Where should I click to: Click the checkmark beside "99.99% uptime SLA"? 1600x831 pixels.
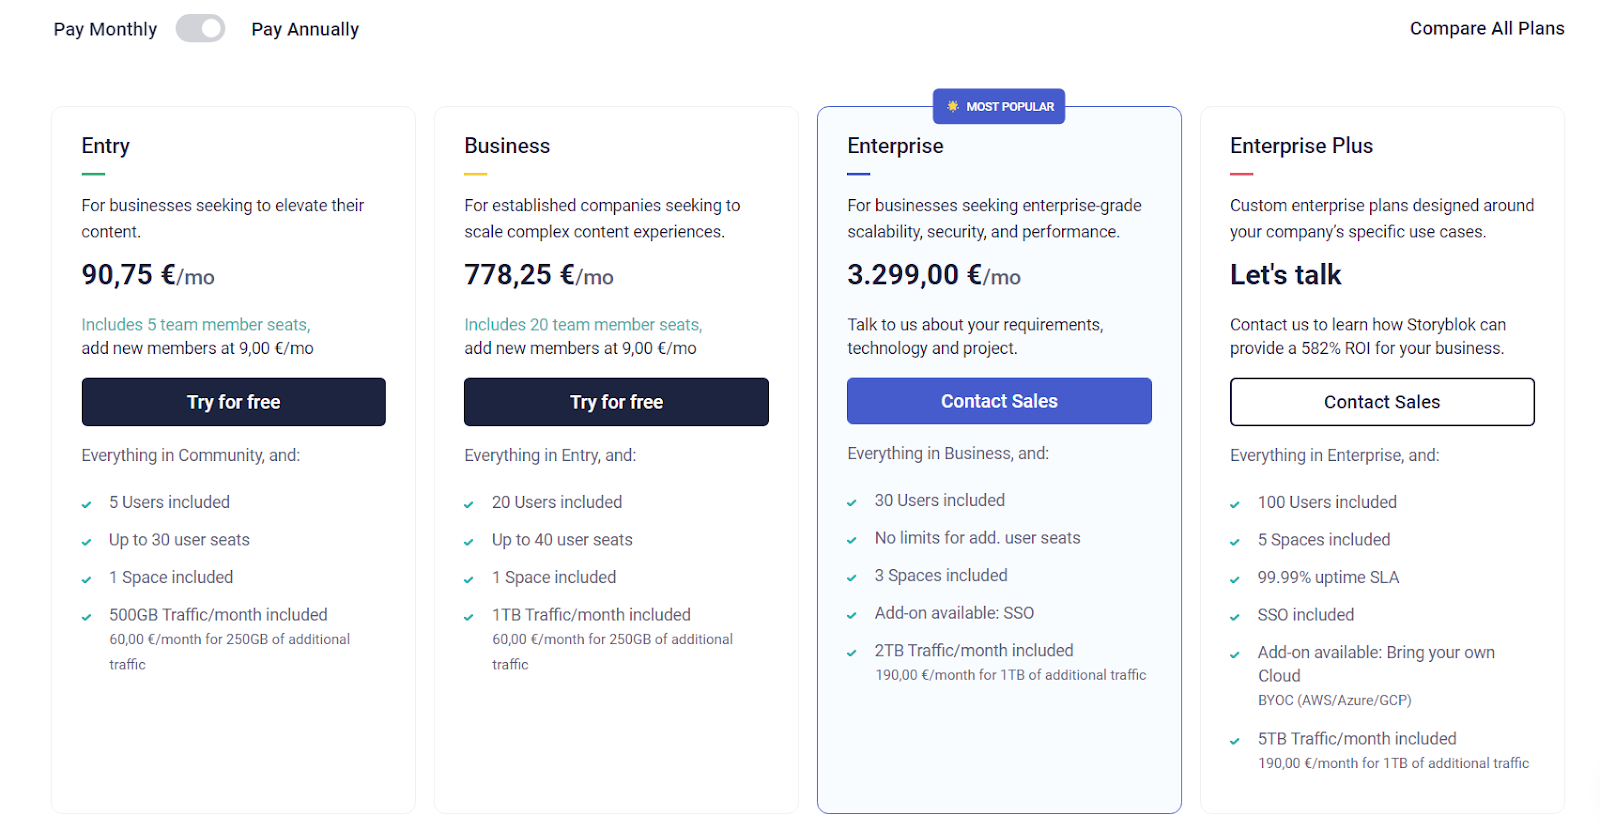[1235, 578]
